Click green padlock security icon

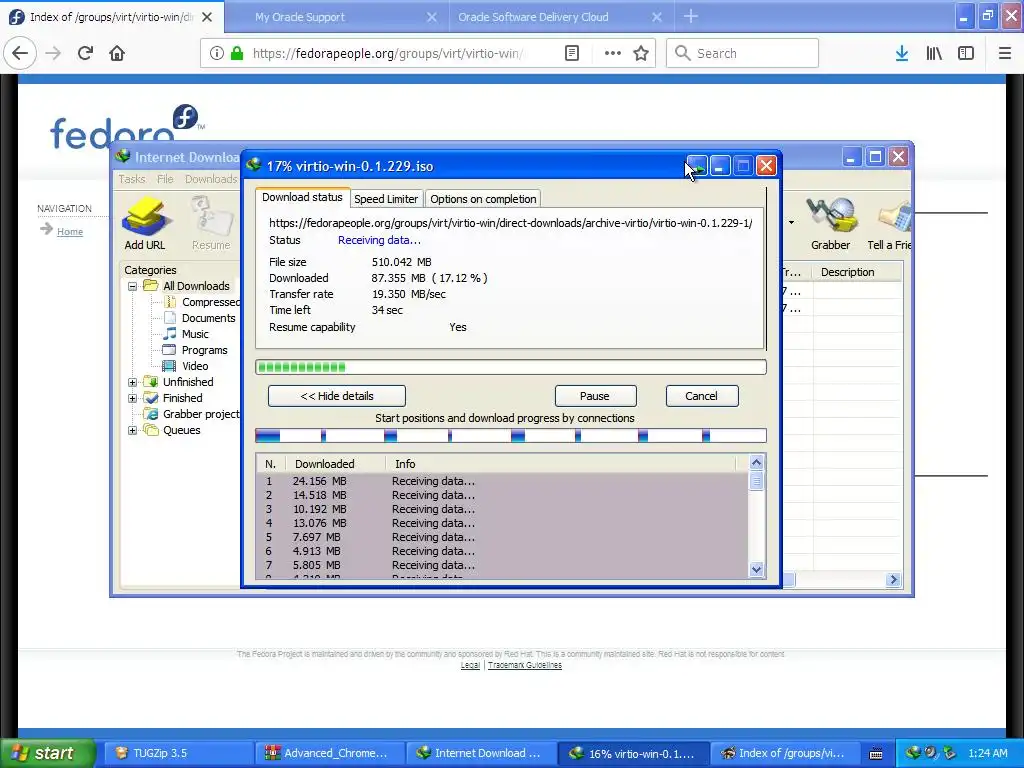tap(237, 53)
